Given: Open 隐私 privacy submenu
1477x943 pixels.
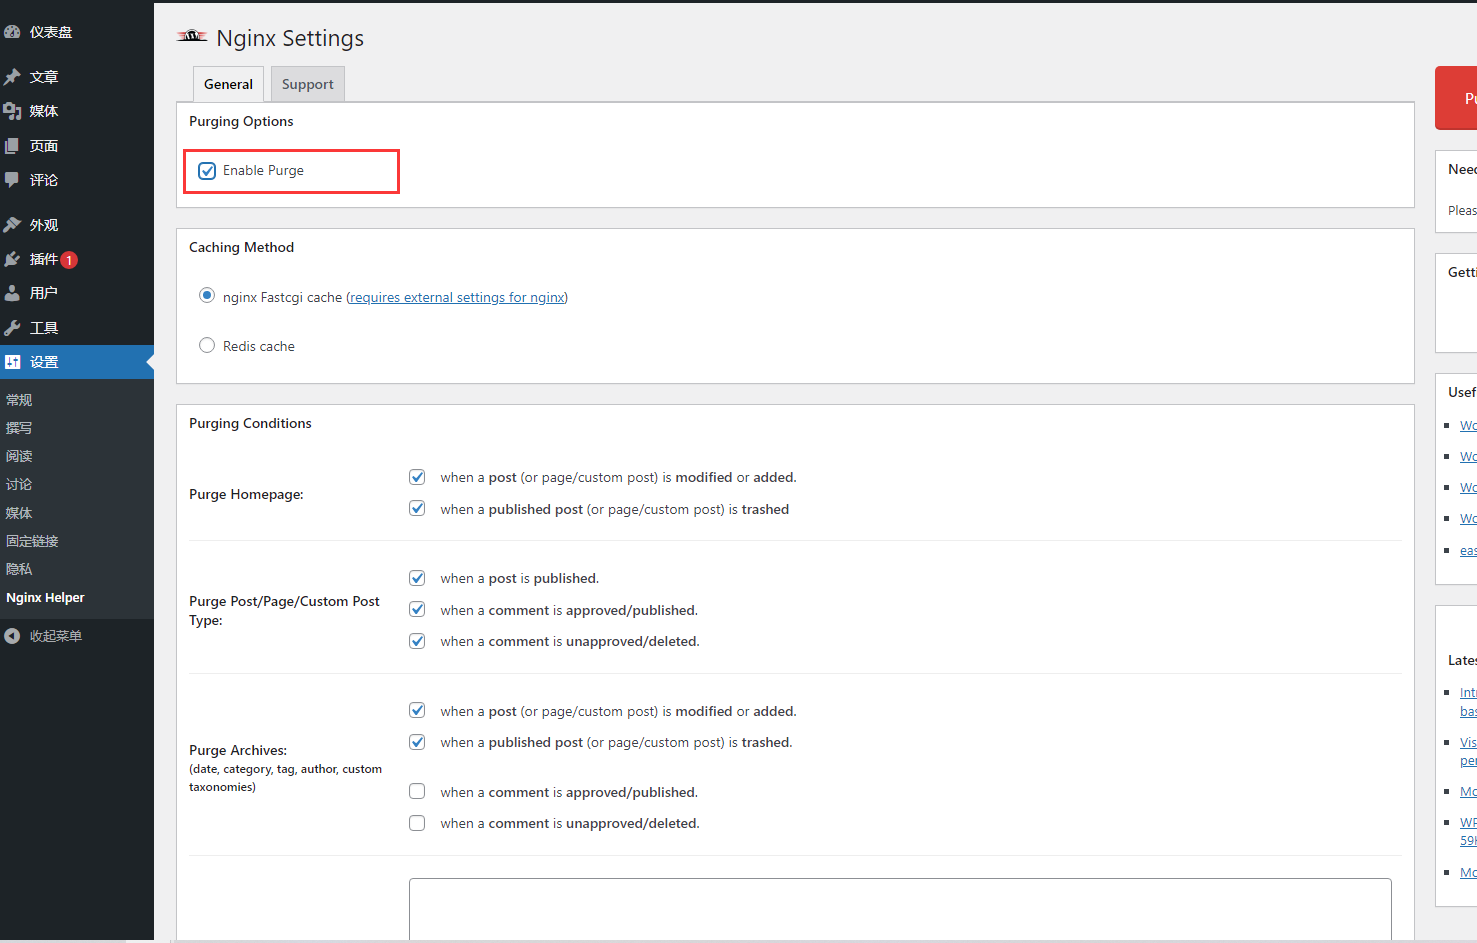Looking at the screenshot, I should pyautogui.click(x=19, y=569).
